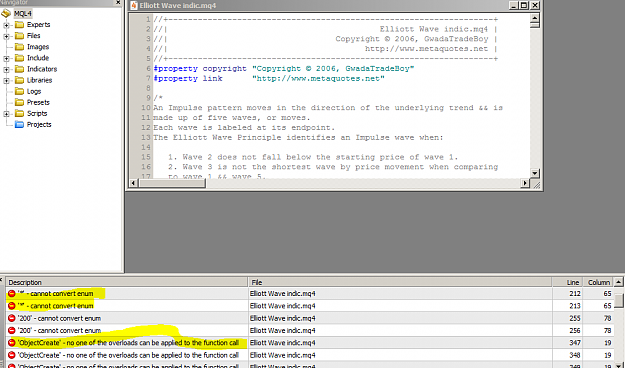
Task: Select the Include folder icon
Action: pyautogui.click(x=19, y=58)
